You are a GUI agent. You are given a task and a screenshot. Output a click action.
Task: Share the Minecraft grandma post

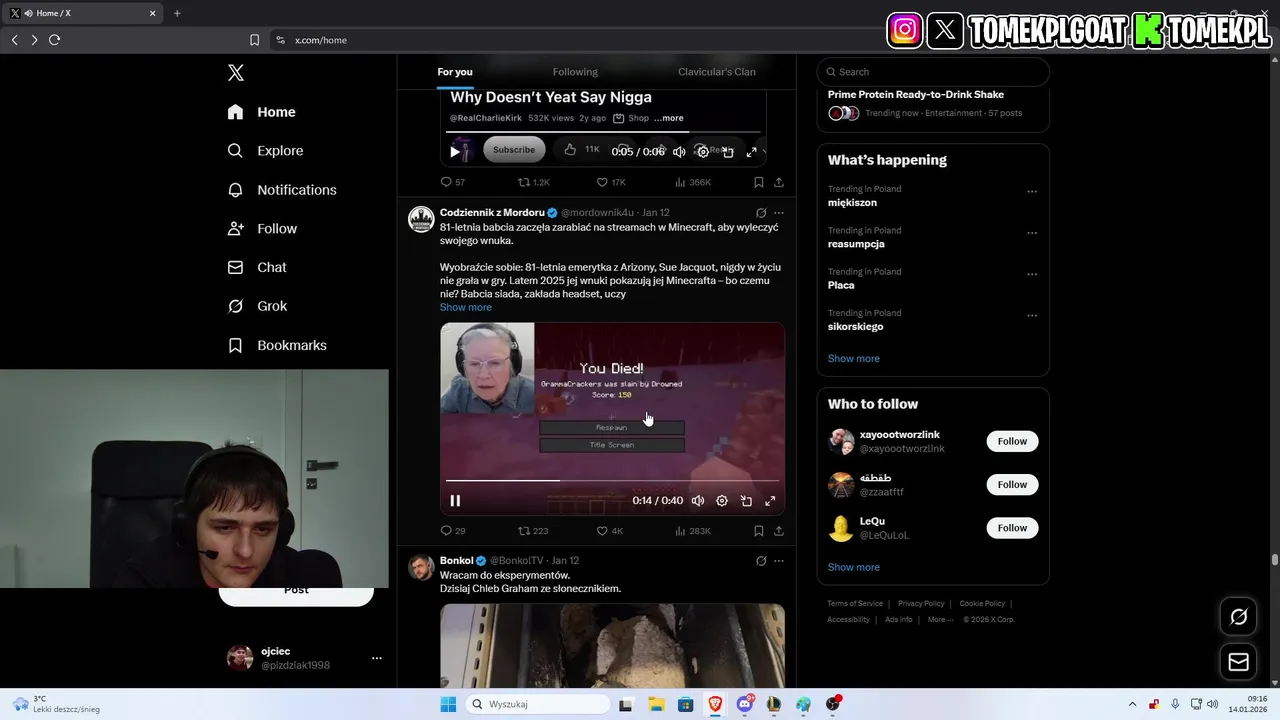click(x=779, y=531)
